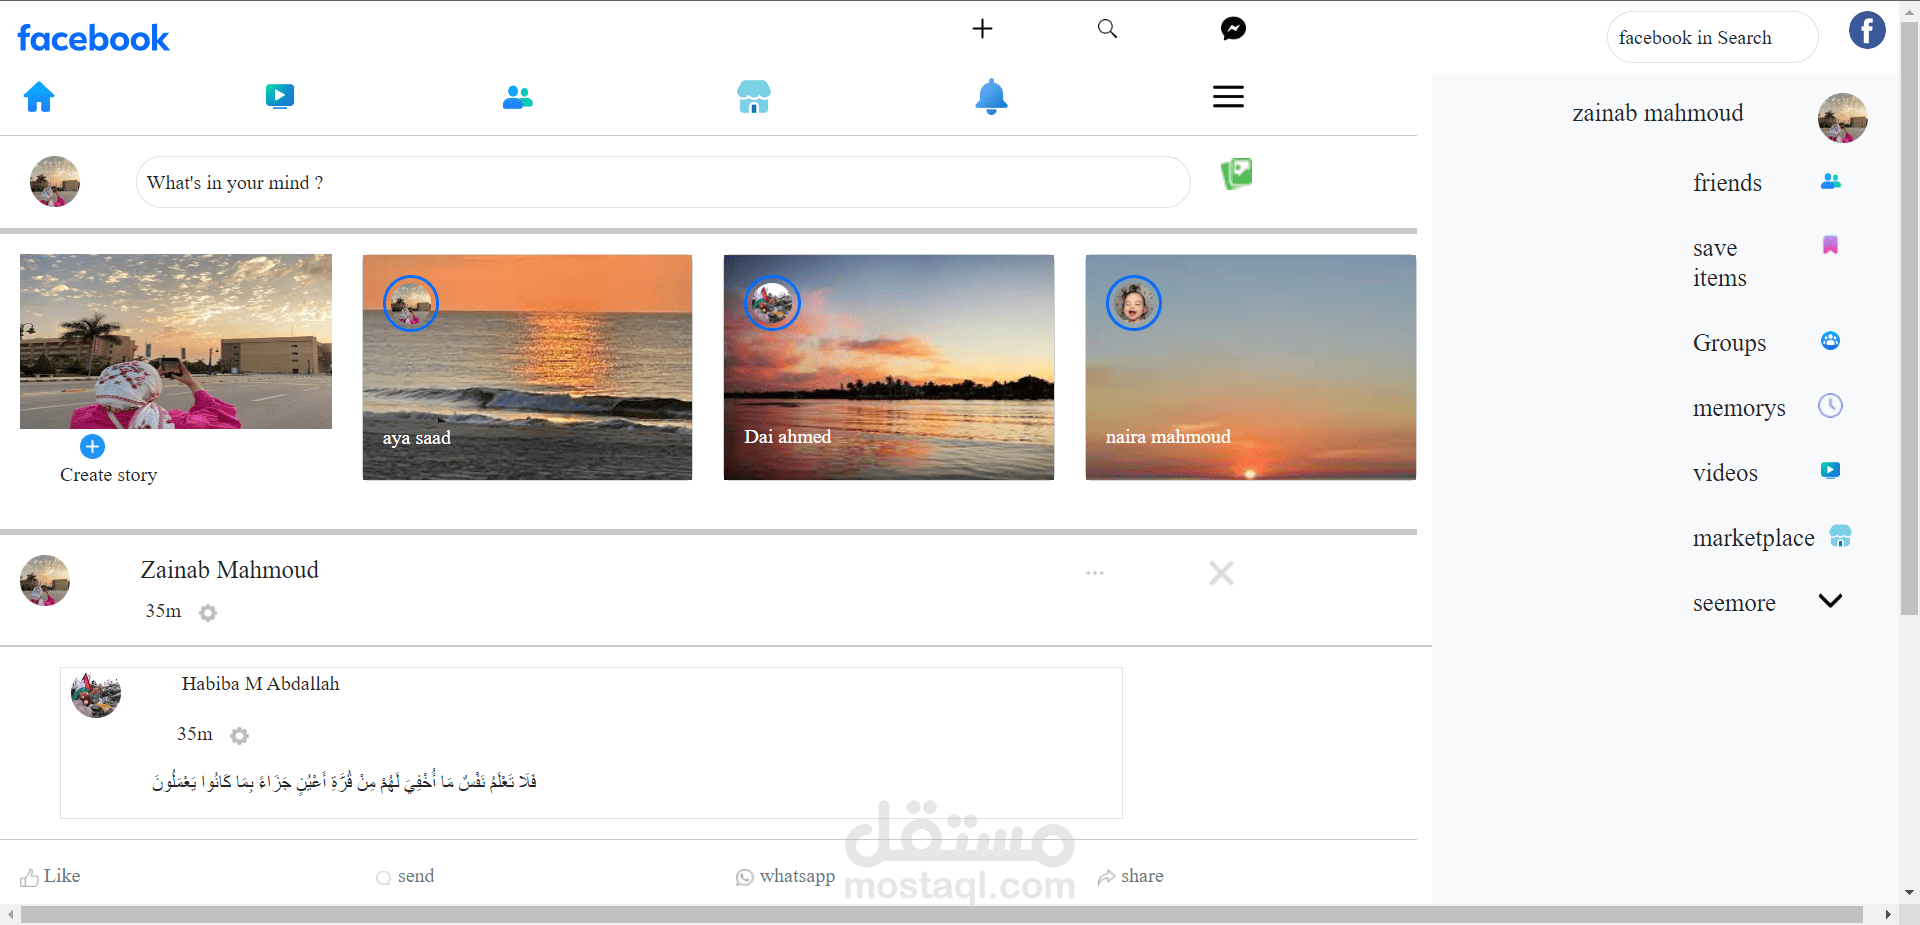1920x925 pixels.
Task: Click the horizontal scrollbar thumb
Action: (941, 915)
